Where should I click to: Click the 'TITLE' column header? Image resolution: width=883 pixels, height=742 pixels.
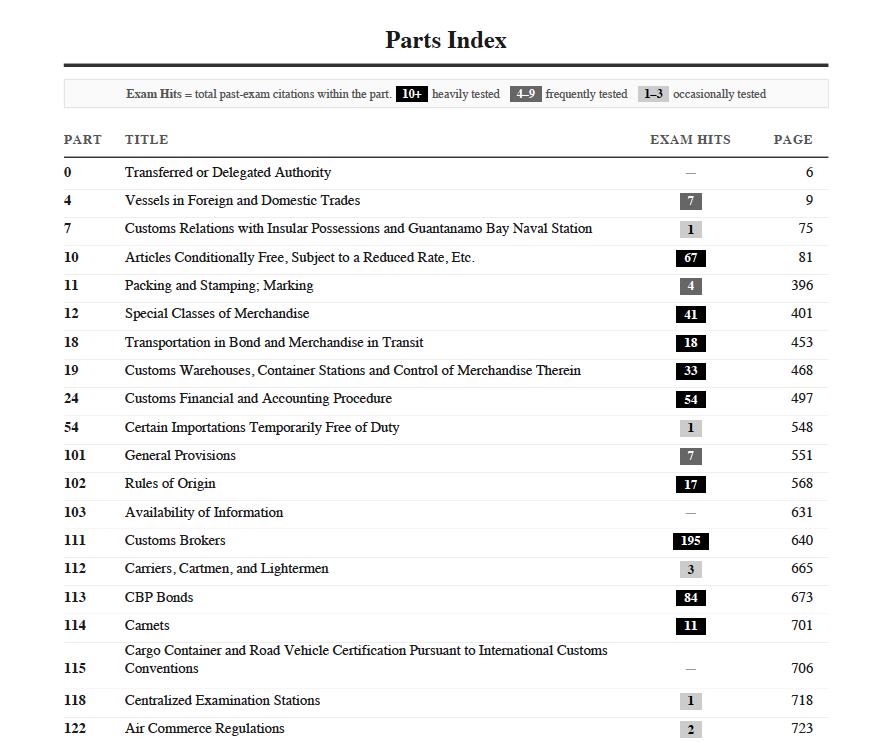(x=146, y=140)
